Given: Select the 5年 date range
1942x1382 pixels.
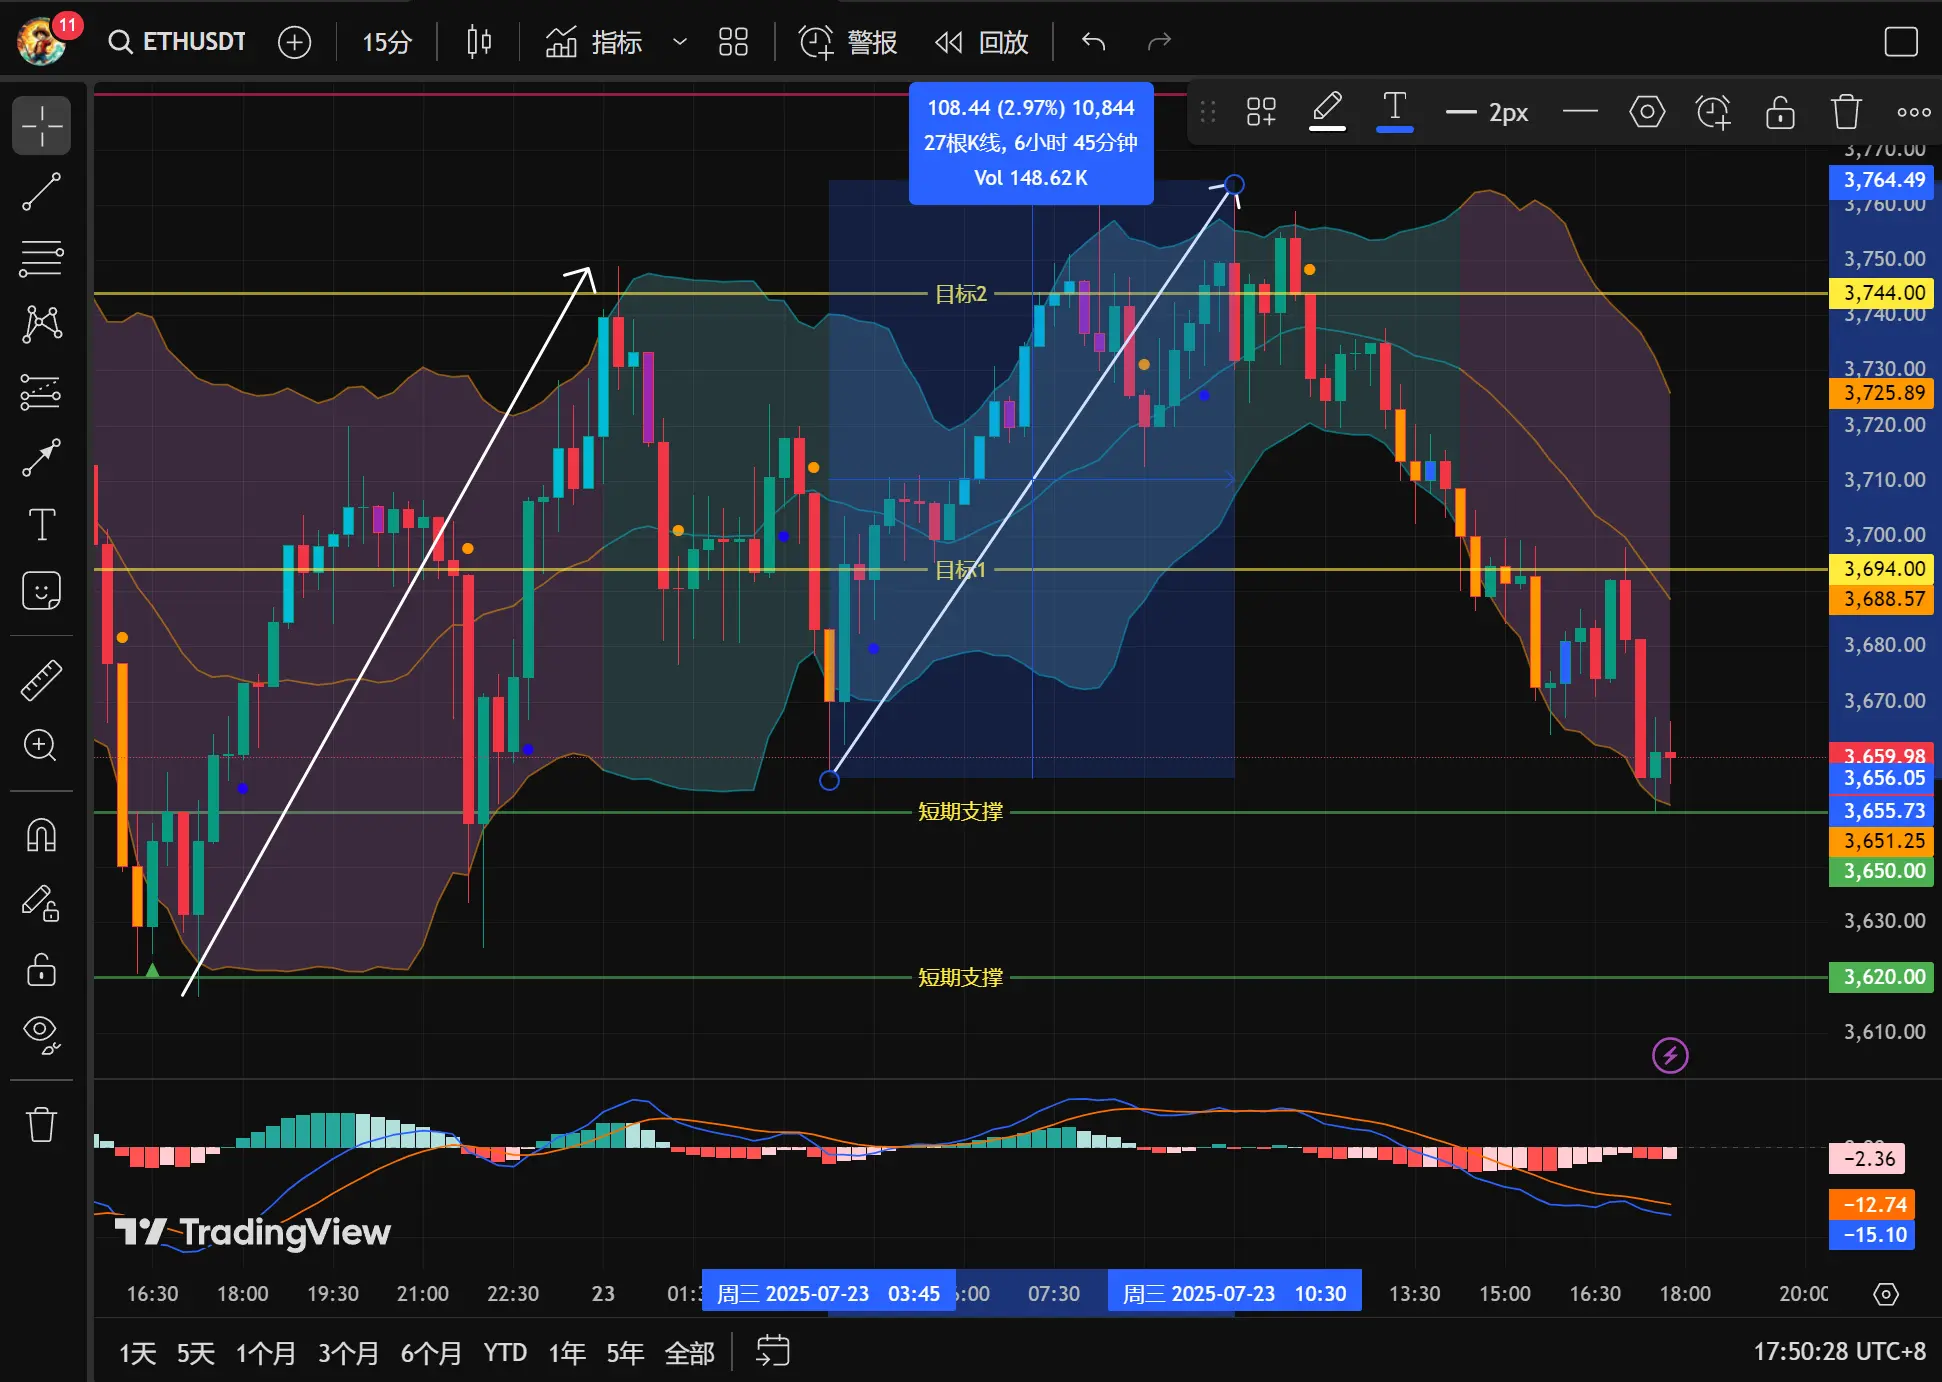Looking at the screenshot, I should [x=625, y=1353].
